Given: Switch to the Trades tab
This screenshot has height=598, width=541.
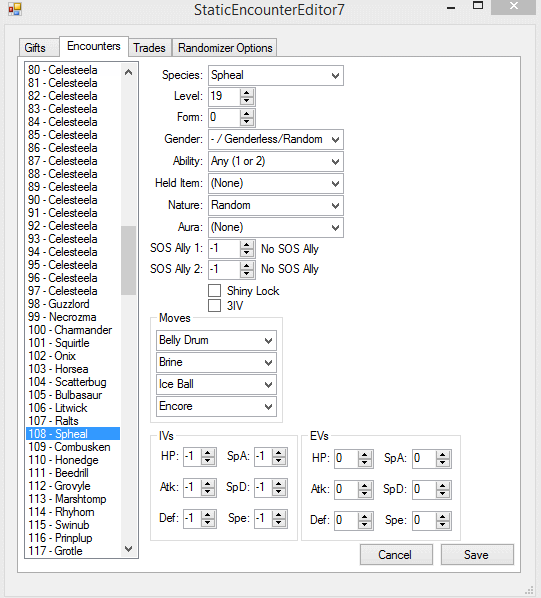Looking at the screenshot, I should (149, 48).
